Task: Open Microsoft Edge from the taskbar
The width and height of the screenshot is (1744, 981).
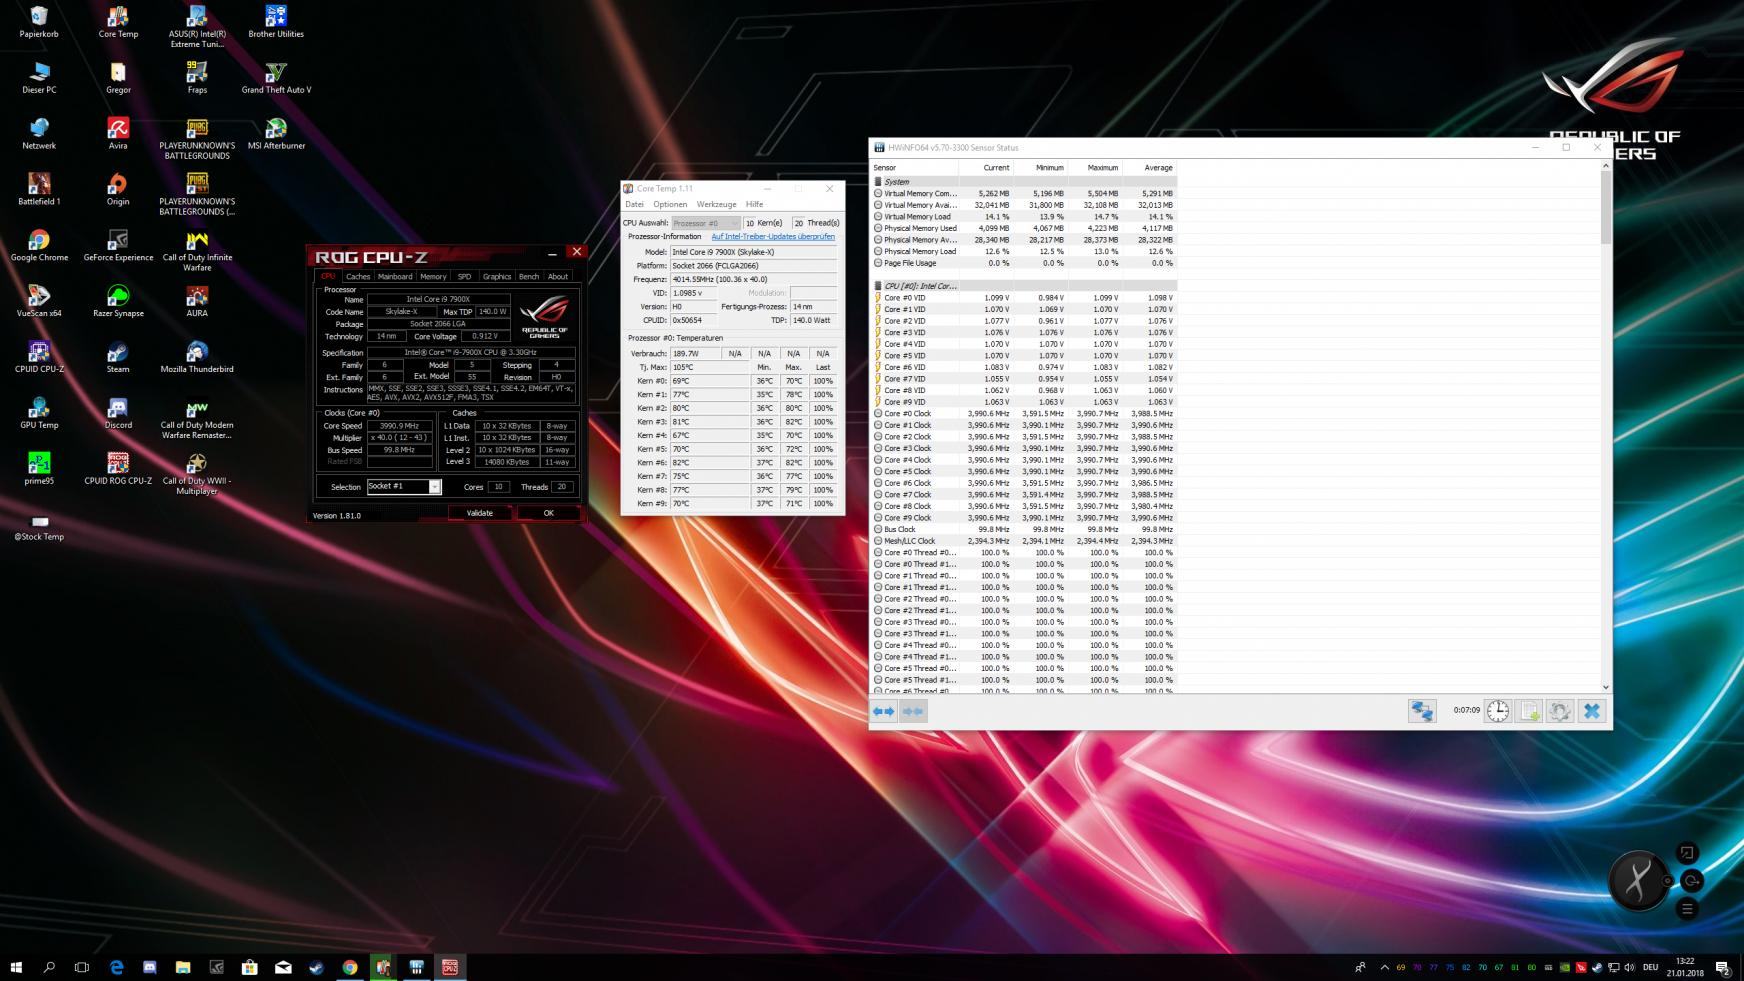Action: 116,967
